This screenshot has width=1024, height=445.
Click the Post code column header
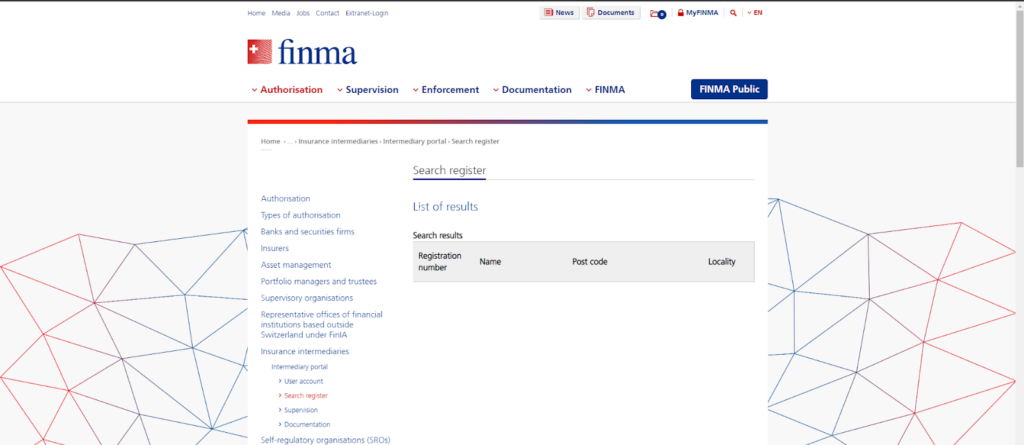click(590, 261)
